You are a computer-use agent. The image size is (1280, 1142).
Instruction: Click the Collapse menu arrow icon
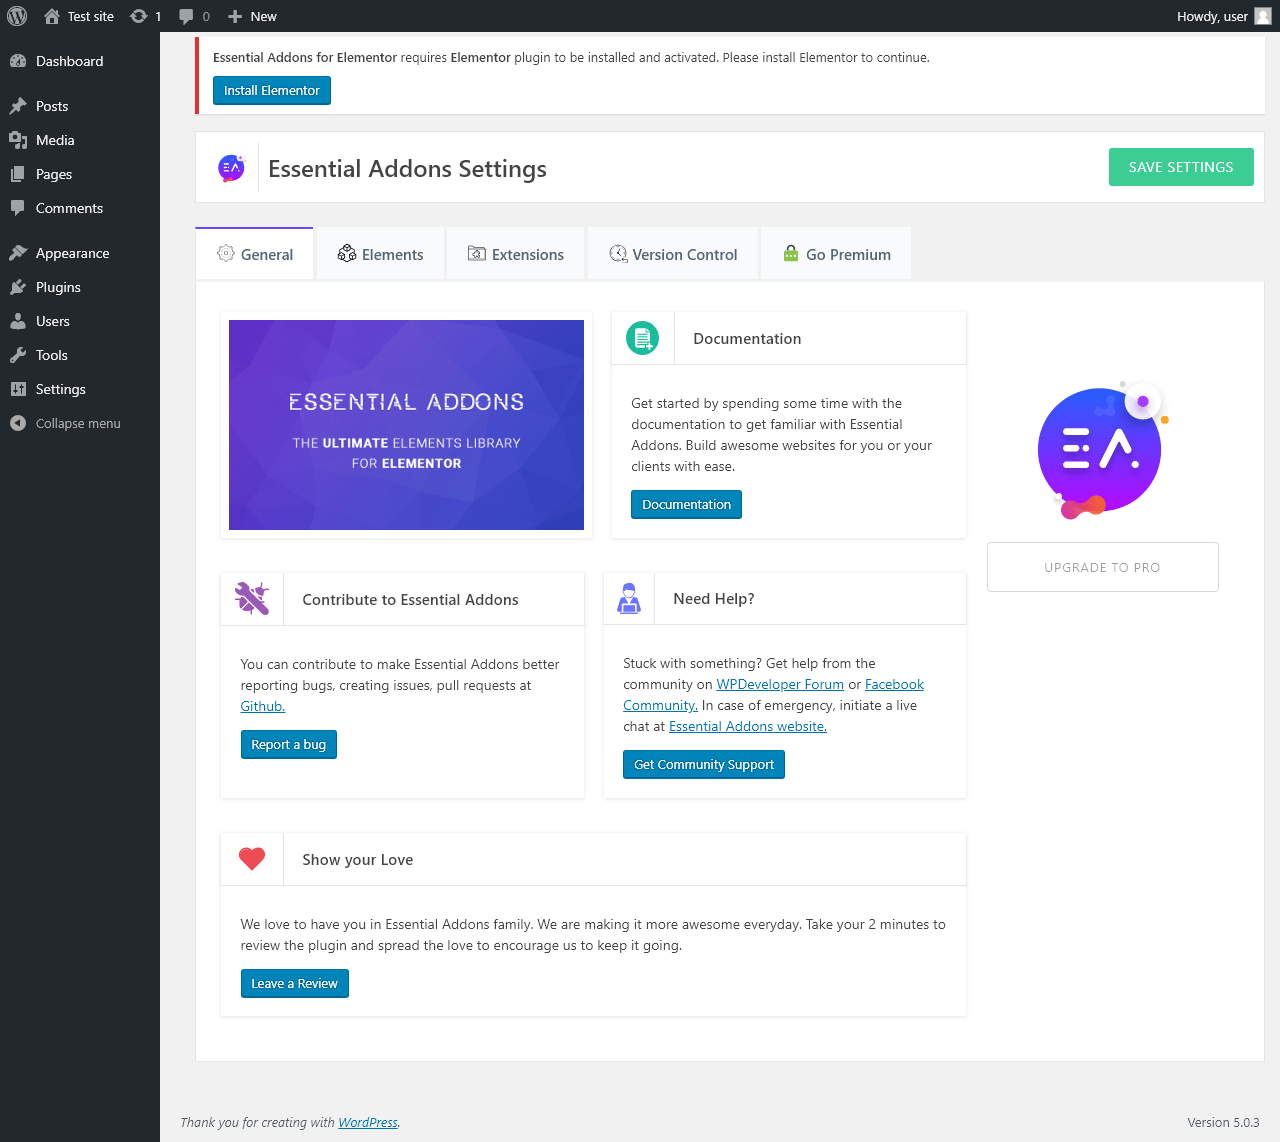click(x=18, y=423)
